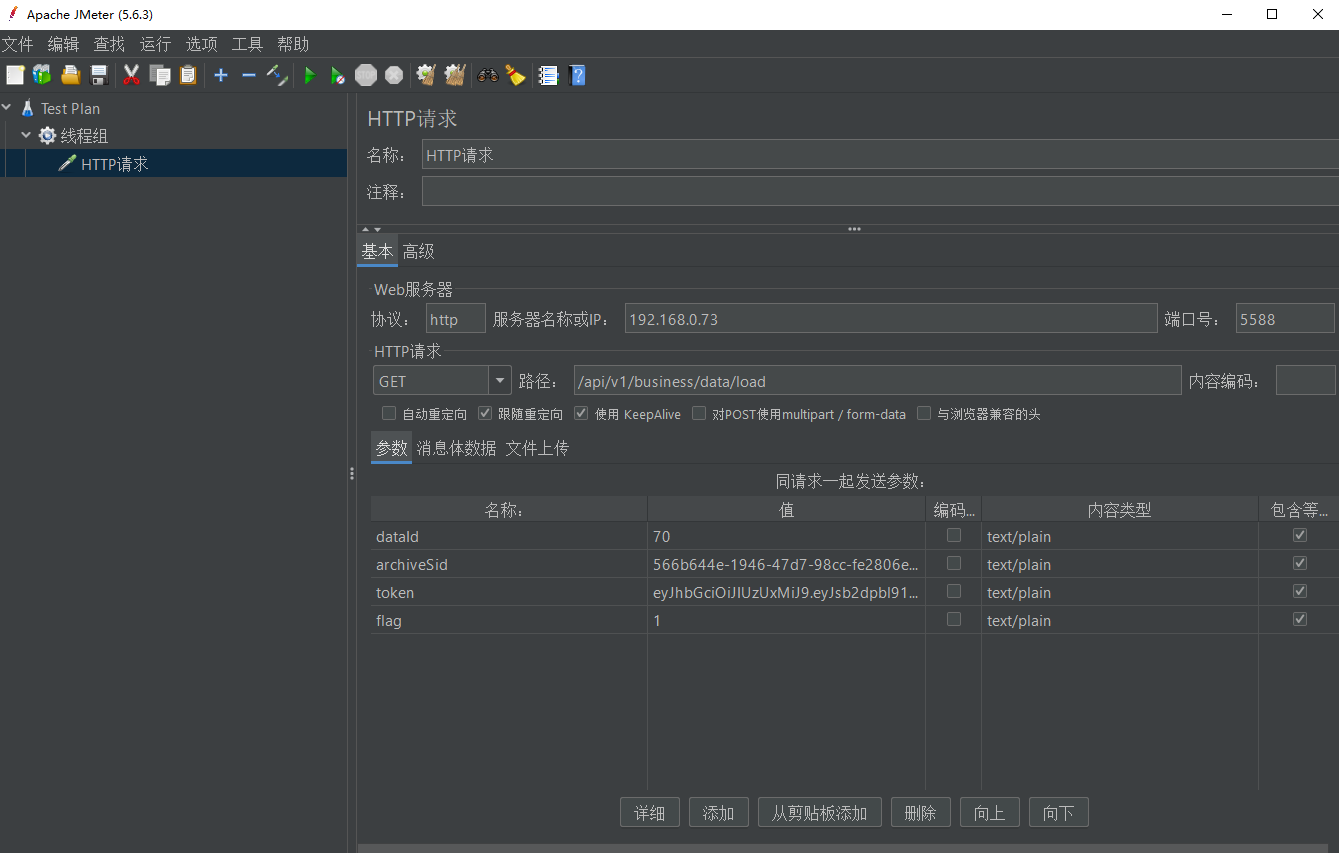Toggle the 使用 KeepAlive checkbox

pyautogui.click(x=581, y=413)
